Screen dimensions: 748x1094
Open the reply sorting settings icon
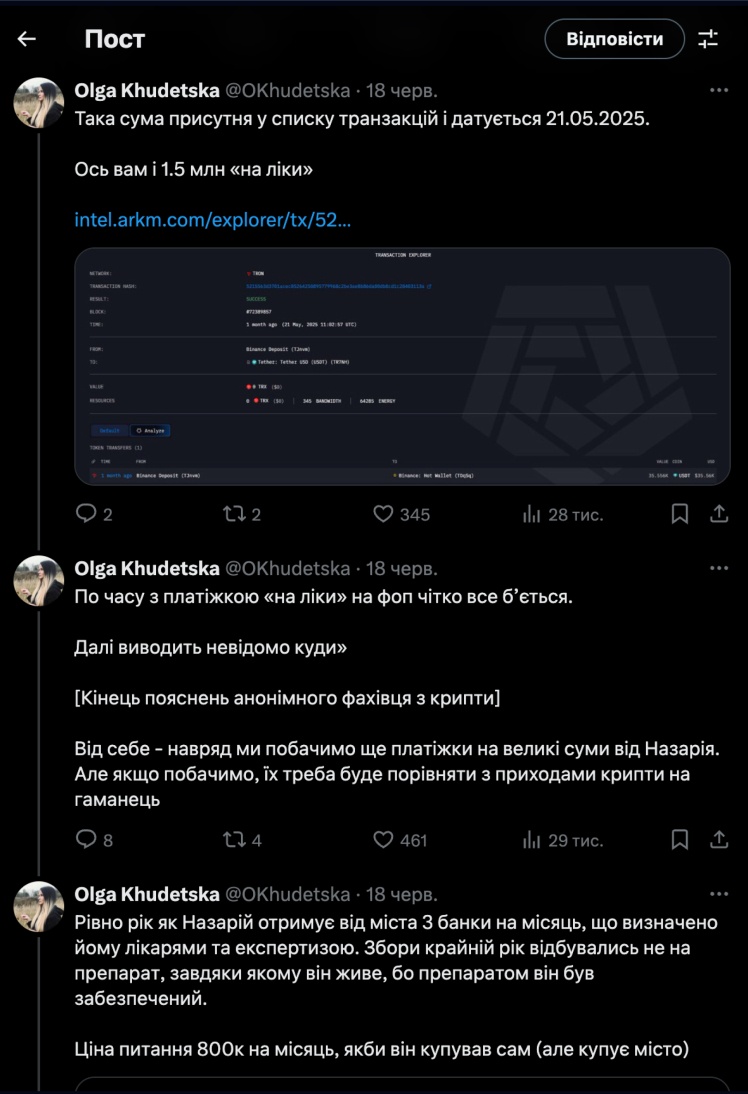[x=708, y=39]
